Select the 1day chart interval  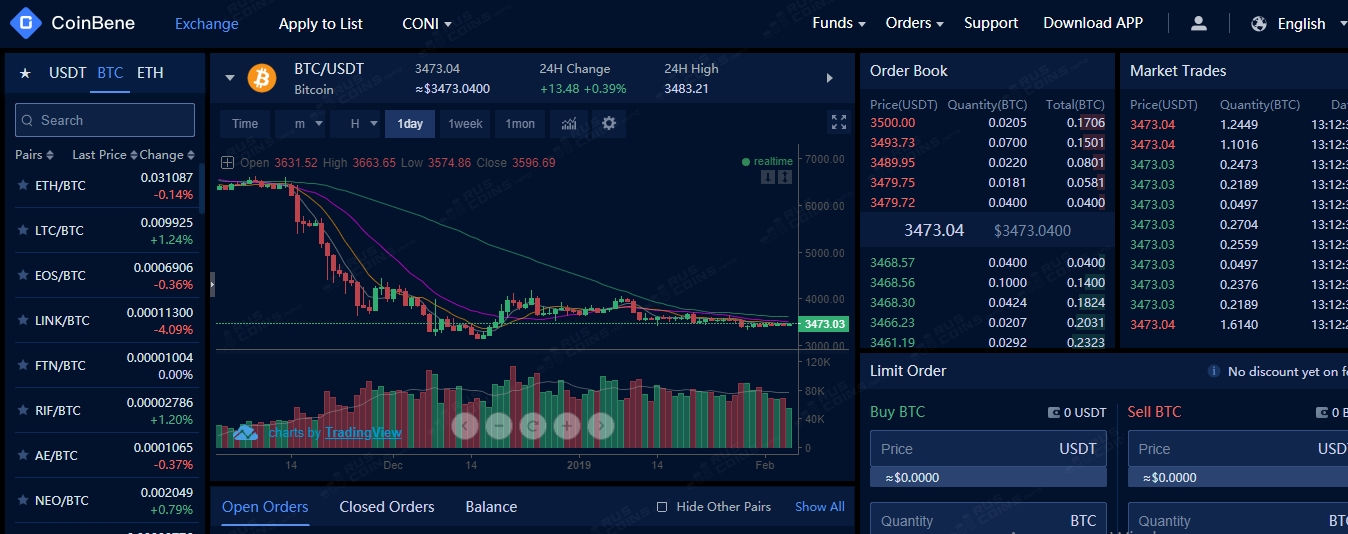[x=410, y=124]
